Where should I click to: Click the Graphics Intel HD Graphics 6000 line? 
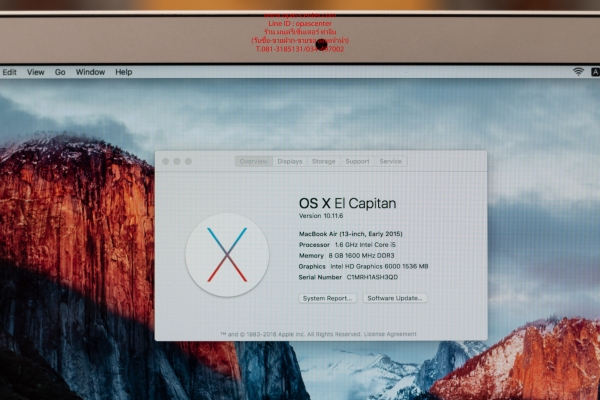[363, 266]
